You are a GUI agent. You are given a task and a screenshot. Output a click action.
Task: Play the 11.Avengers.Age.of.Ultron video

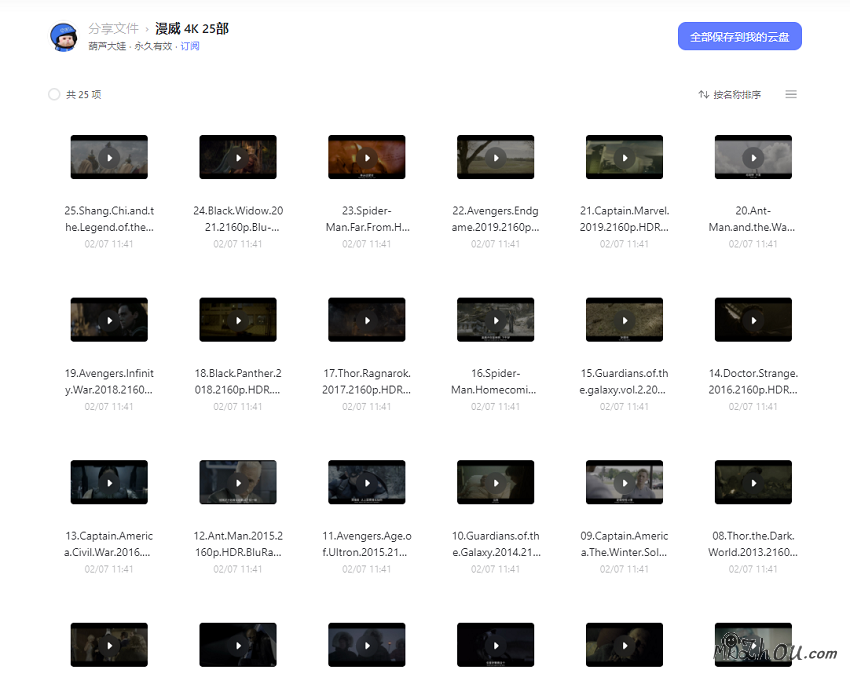(366, 482)
